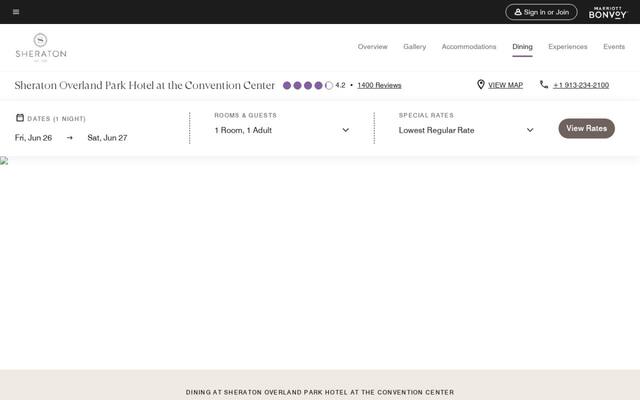Expand the Special Rates dropdown
640x400 pixels.
click(466, 130)
